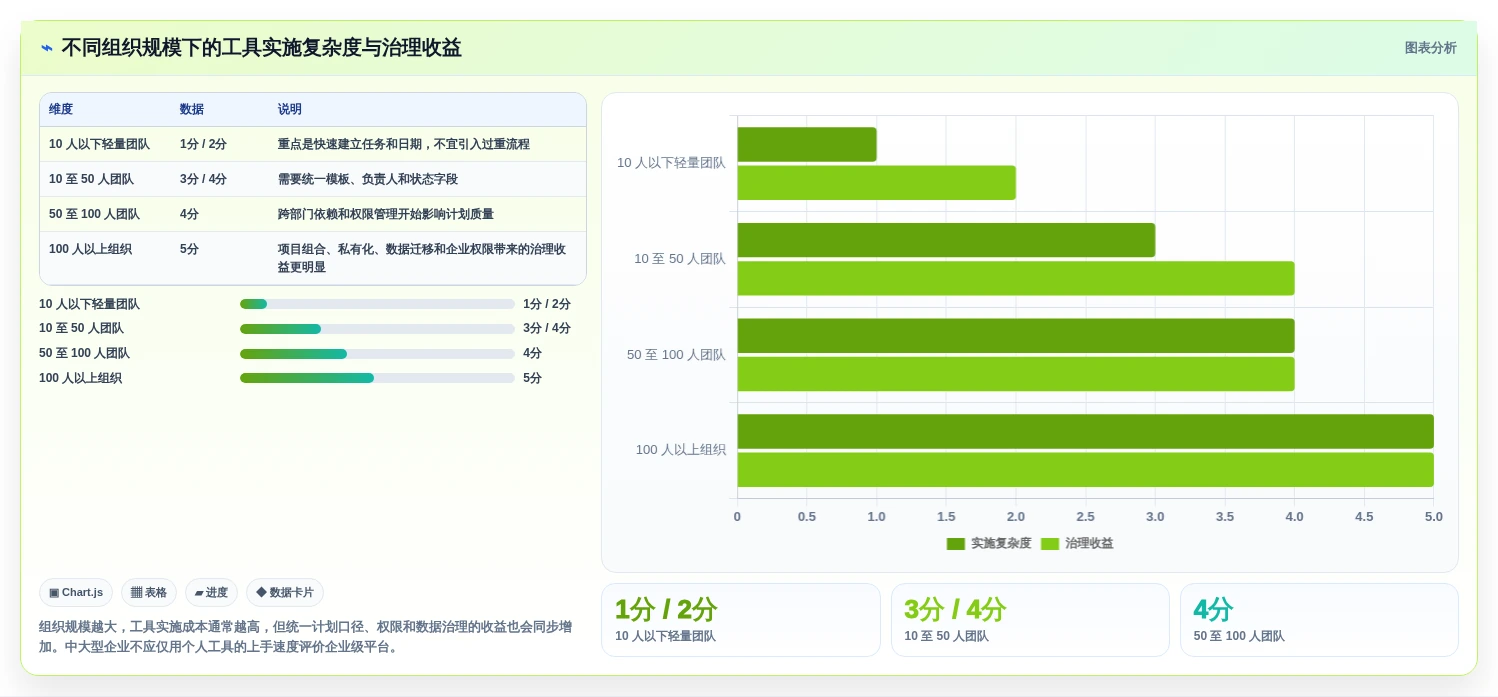The image size is (1498, 697).
Task: Toggle the 治理收益 legend entry
Action: [x=1077, y=544]
